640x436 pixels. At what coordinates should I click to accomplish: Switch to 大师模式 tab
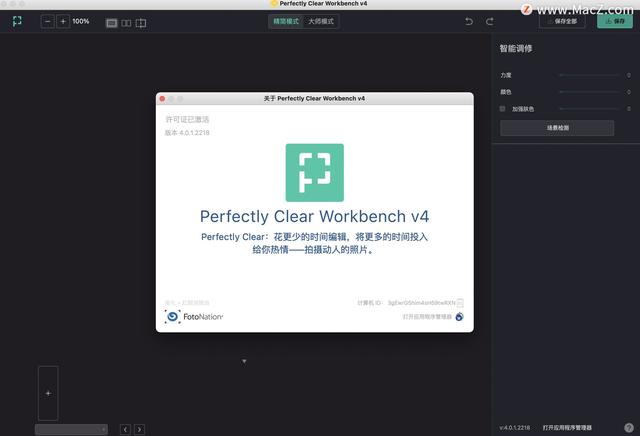coord(321,21)
